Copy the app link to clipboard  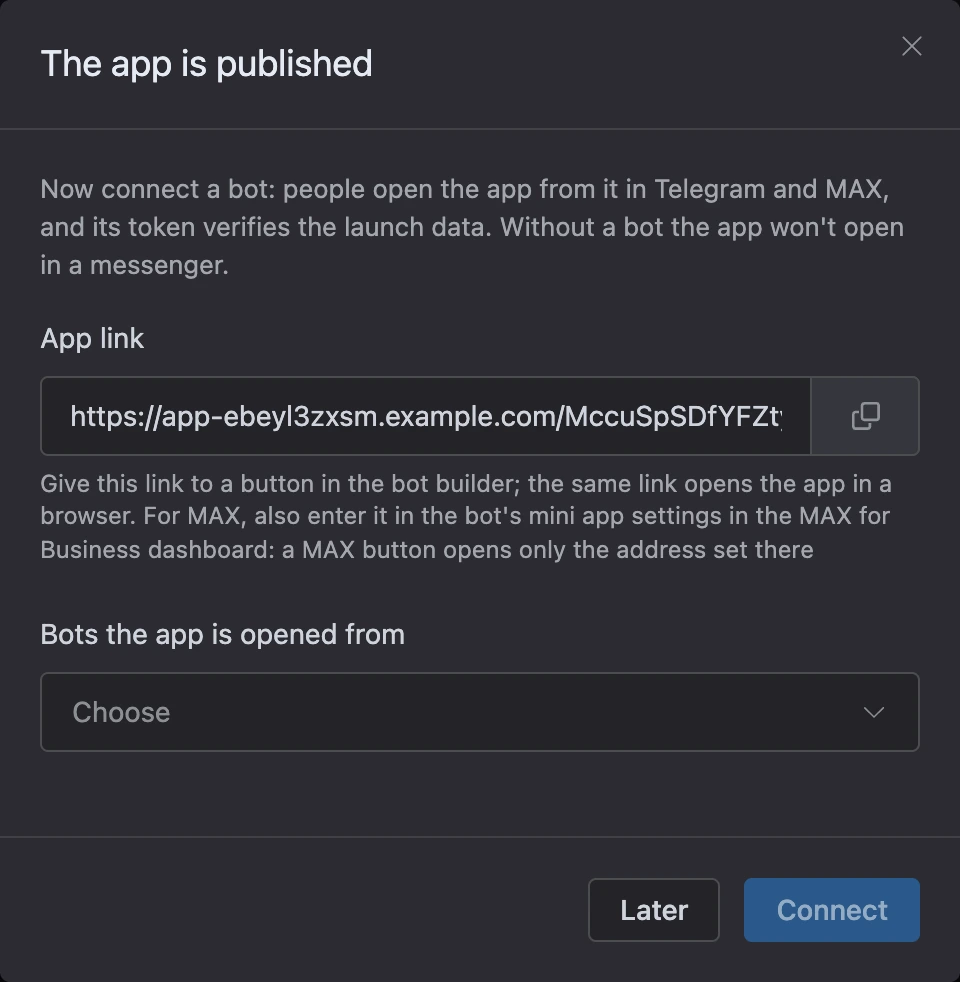click(x=865, y=416)
